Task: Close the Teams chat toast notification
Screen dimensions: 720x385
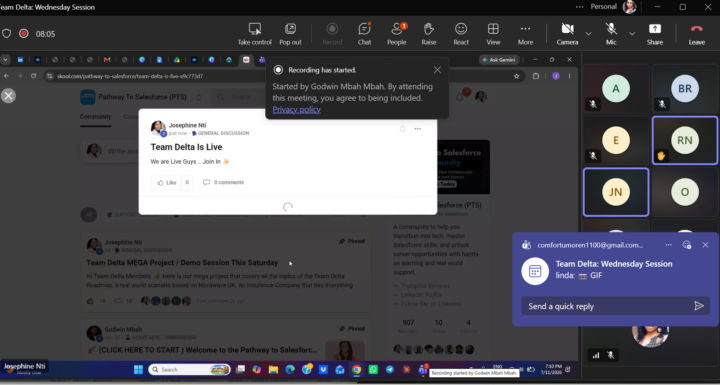Action: [x=705, y=245]
